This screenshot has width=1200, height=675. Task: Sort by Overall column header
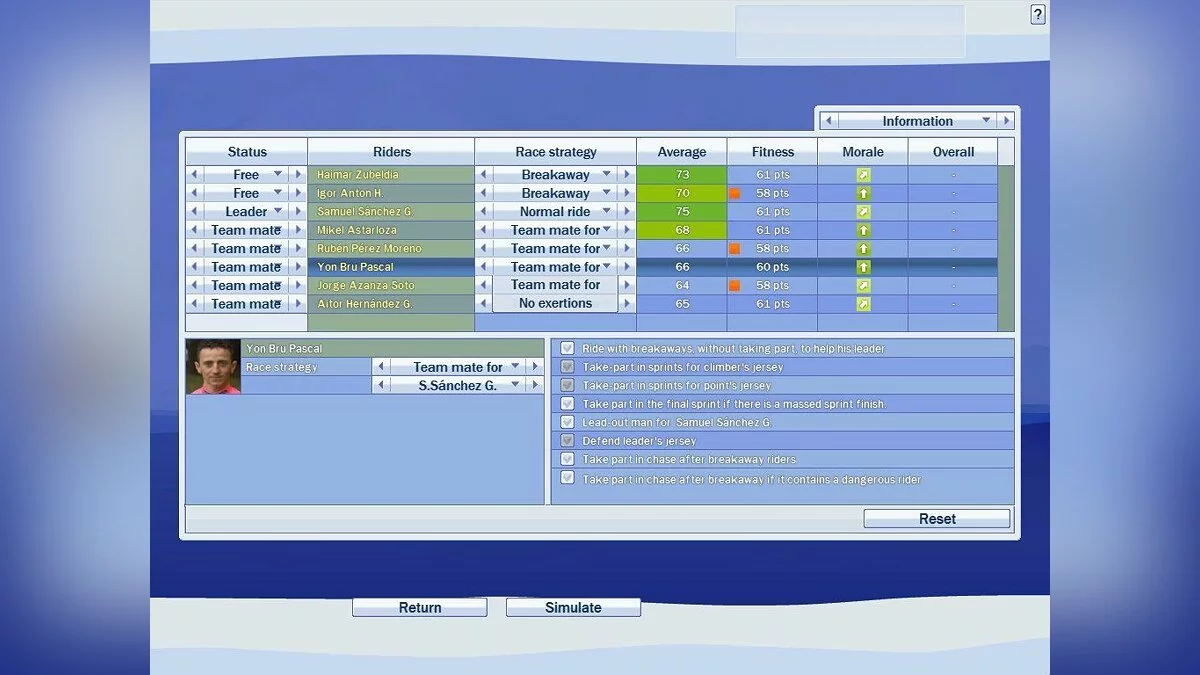(953, 152)
